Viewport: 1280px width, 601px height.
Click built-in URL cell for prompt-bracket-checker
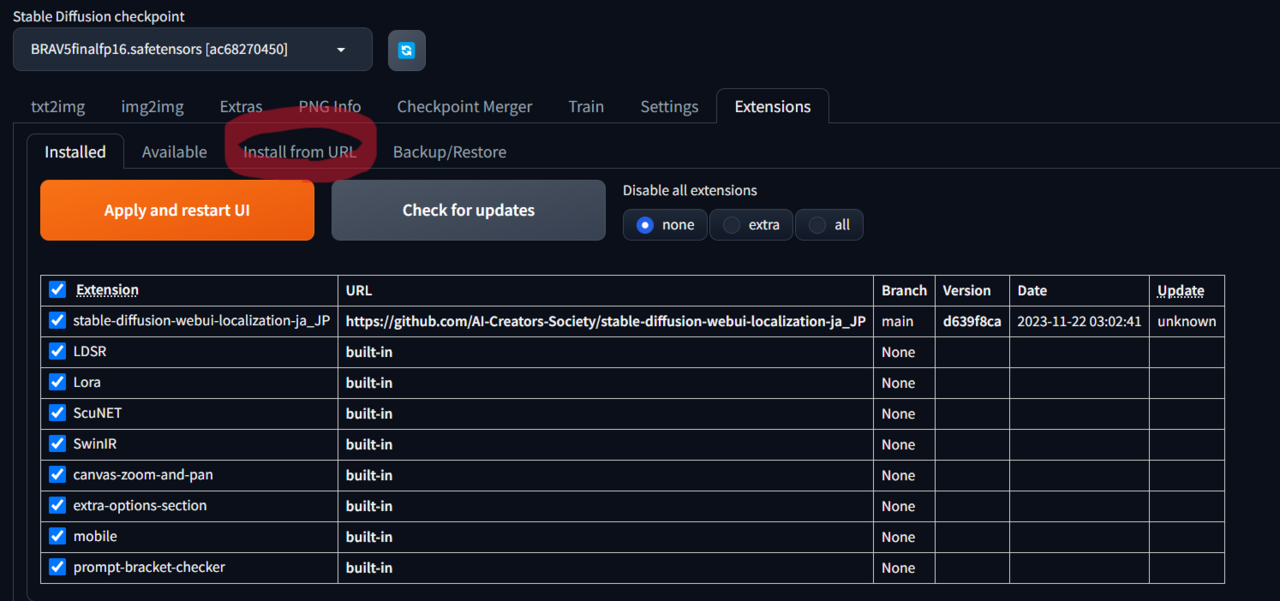(605, 568)
